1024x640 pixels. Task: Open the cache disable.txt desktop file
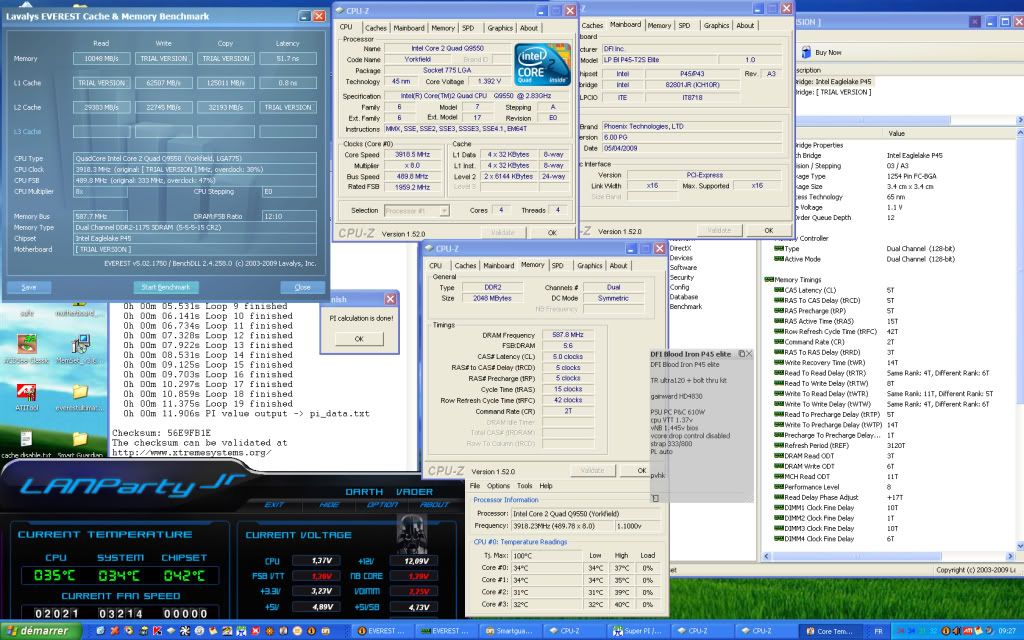pos(26,439)
